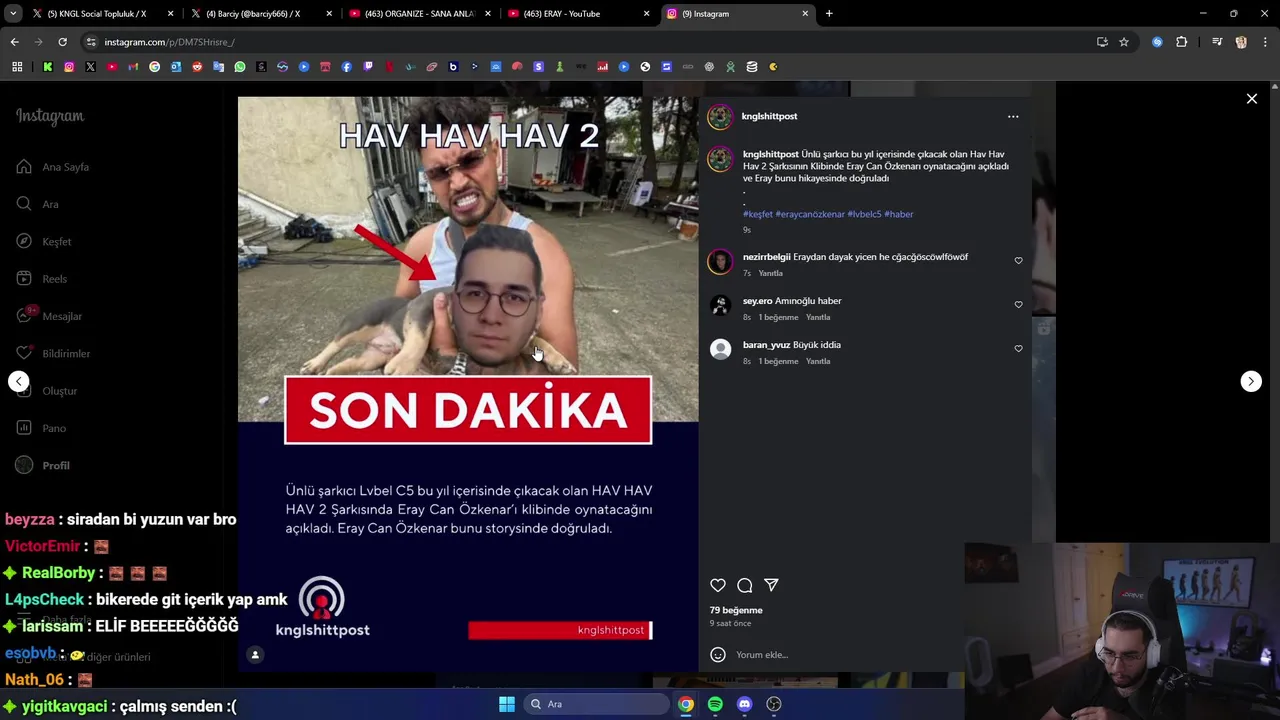This screenshot has height=720, width=1280.
Task: Open a new browser tab
Action: click(x=829, y=14)
